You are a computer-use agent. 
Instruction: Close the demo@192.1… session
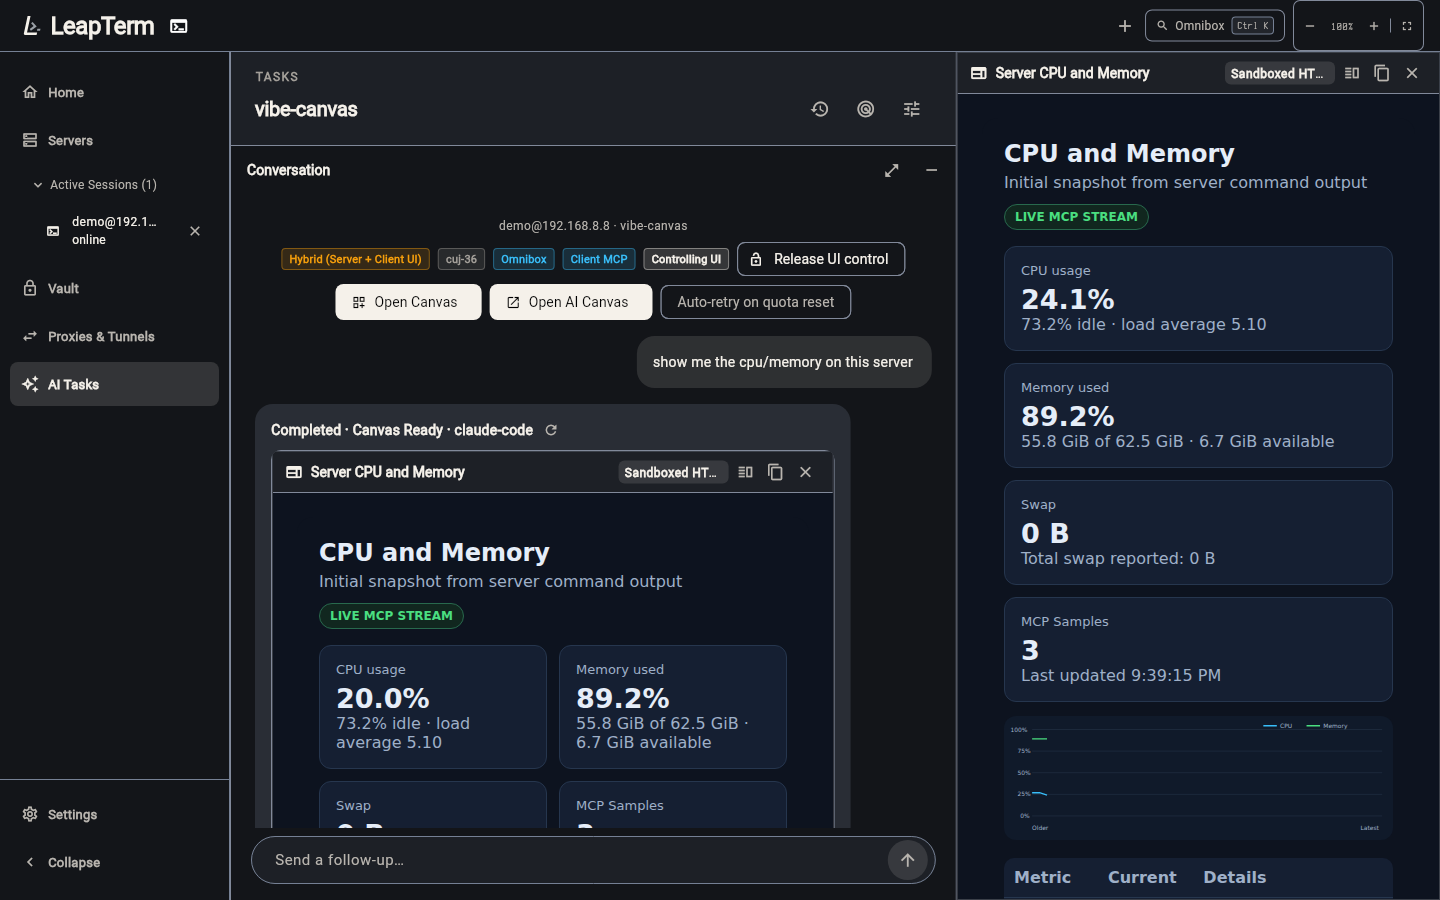pos(195,231)
